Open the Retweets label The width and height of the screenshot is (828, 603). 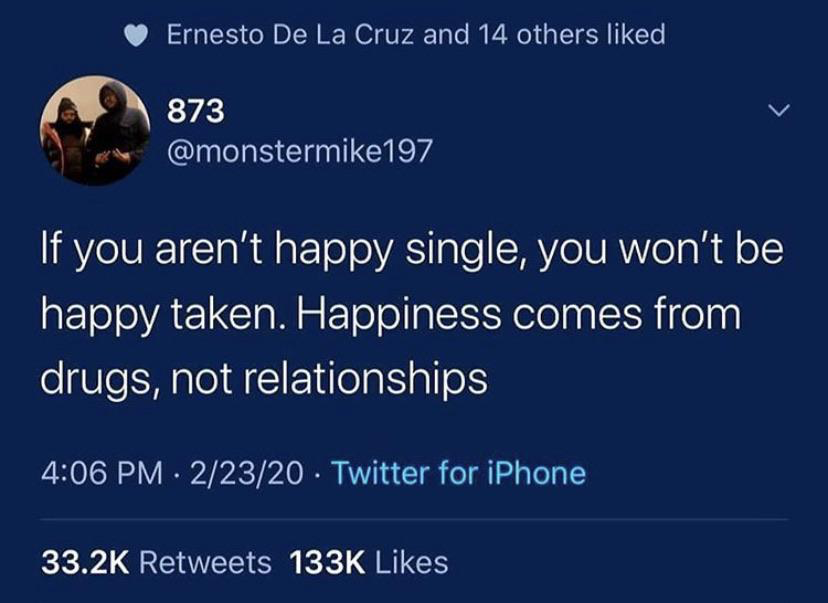coord(205,562)
